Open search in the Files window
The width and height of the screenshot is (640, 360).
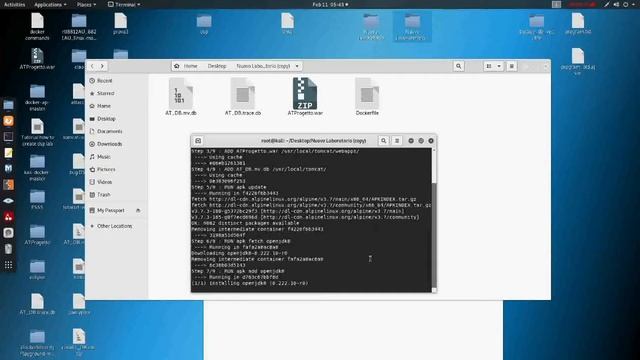pos(458,66)
